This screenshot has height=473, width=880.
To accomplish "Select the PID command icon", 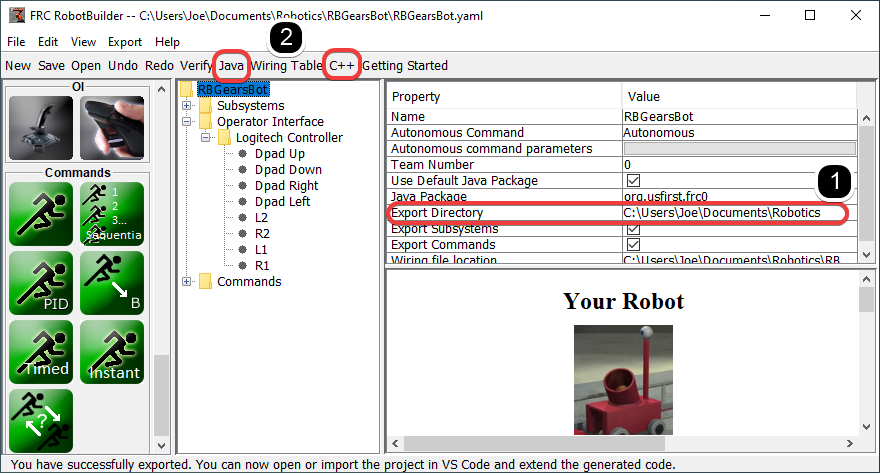I will click(41, 283).
